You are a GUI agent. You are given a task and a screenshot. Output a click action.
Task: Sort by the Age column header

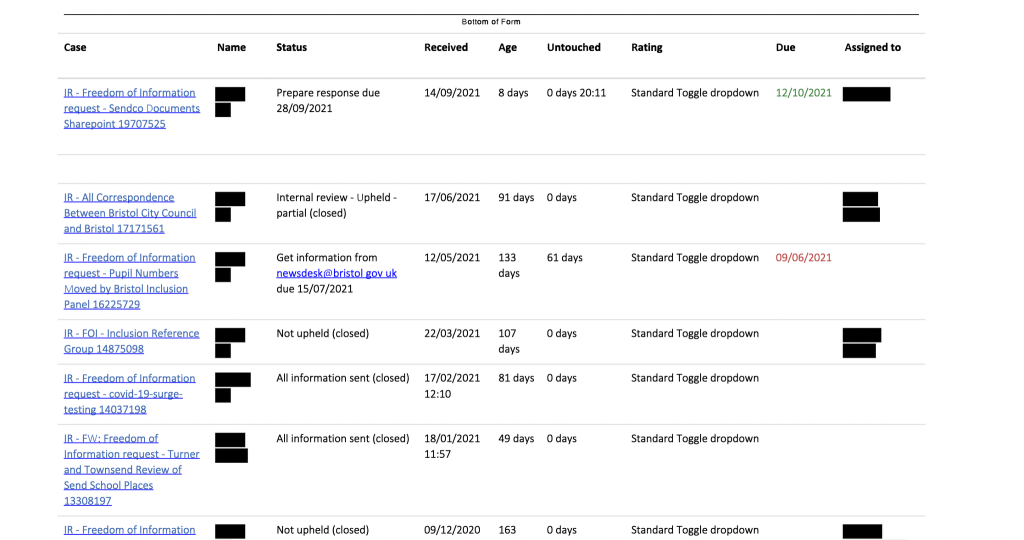click(508, 48)
